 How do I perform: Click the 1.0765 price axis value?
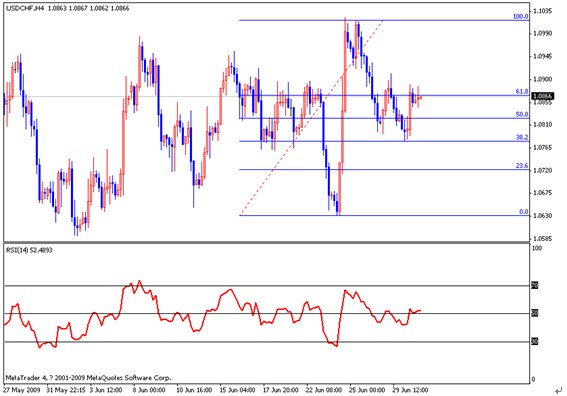[x=543, y=148]
